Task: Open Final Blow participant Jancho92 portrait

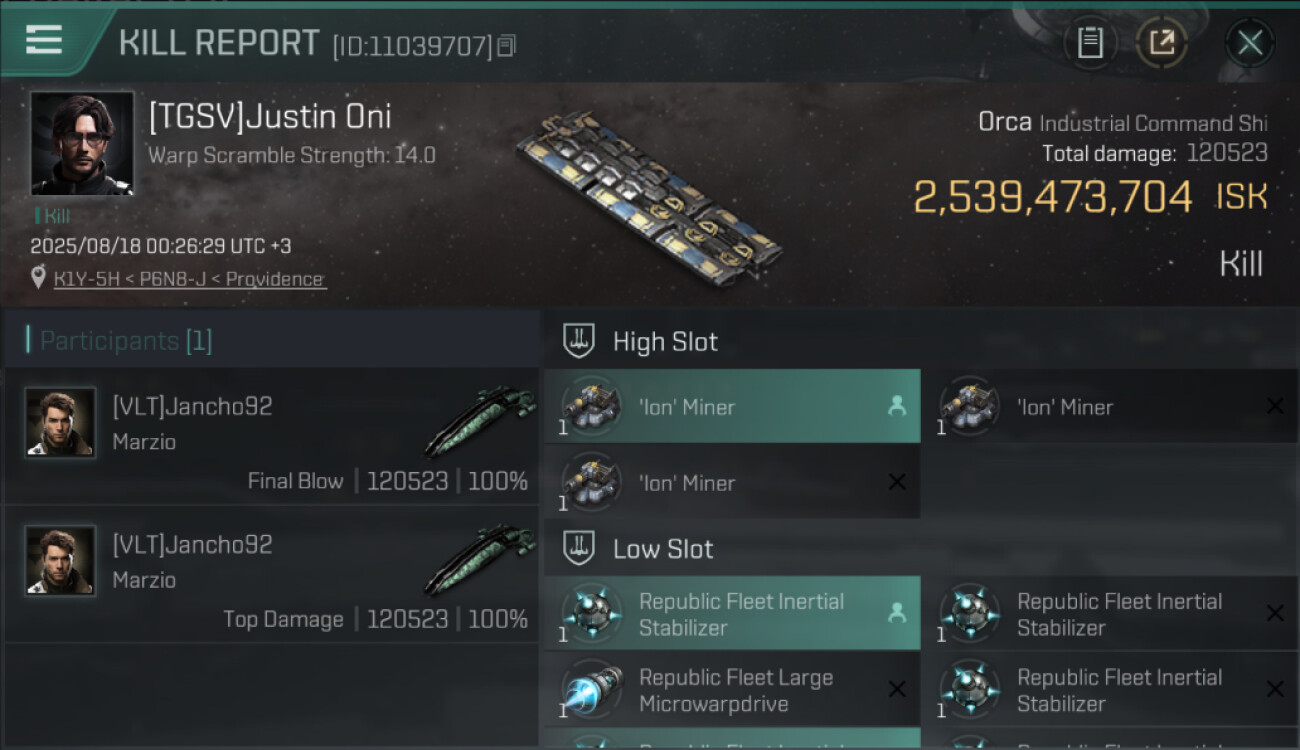Action: (x=60, y=423)
